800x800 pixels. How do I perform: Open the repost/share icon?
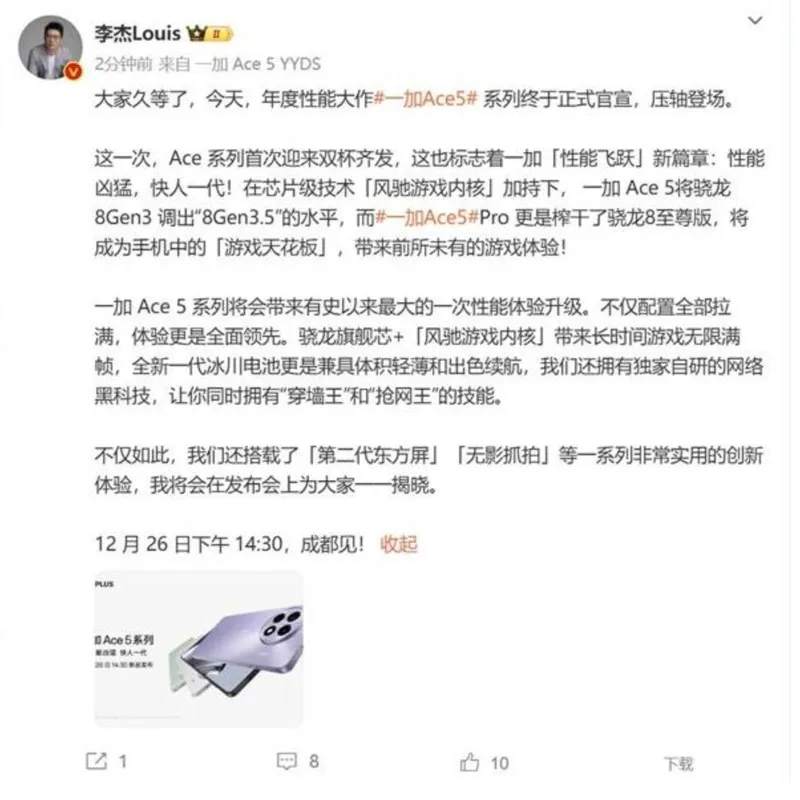(96, 761)
